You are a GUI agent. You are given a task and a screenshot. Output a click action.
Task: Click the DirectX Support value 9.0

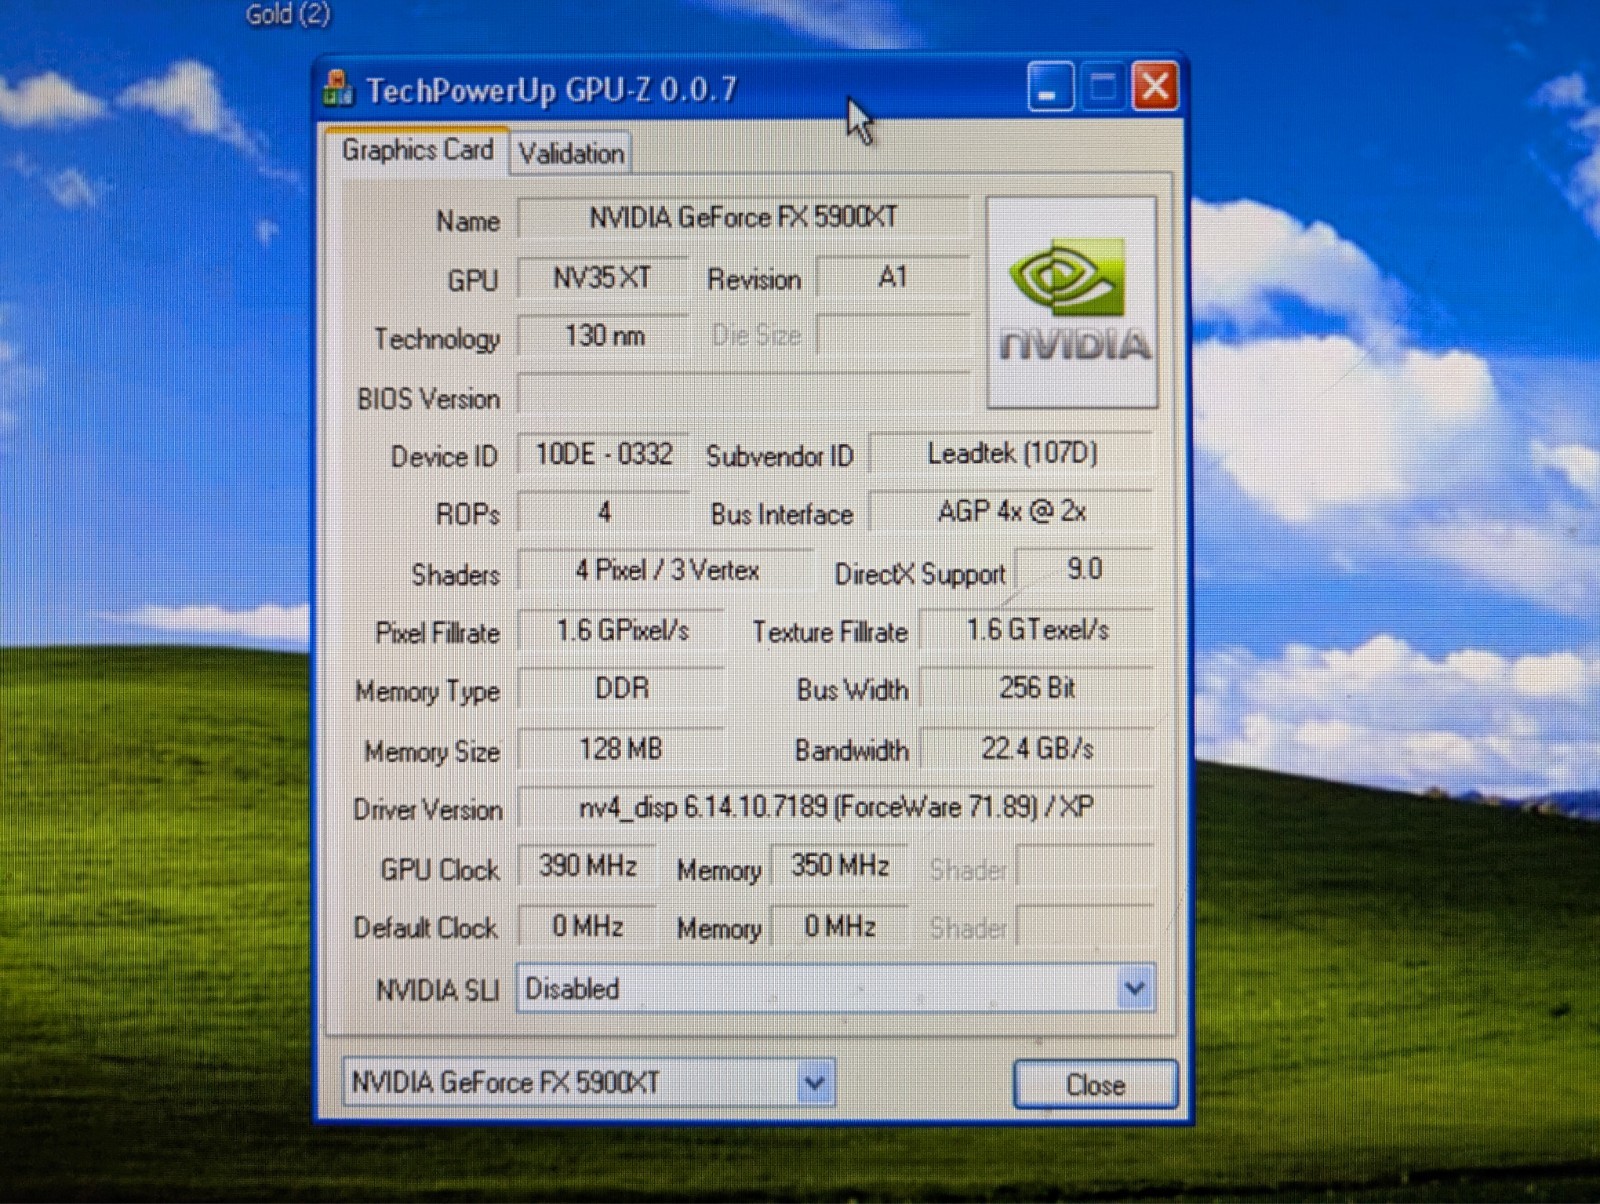coord(1085,569)
